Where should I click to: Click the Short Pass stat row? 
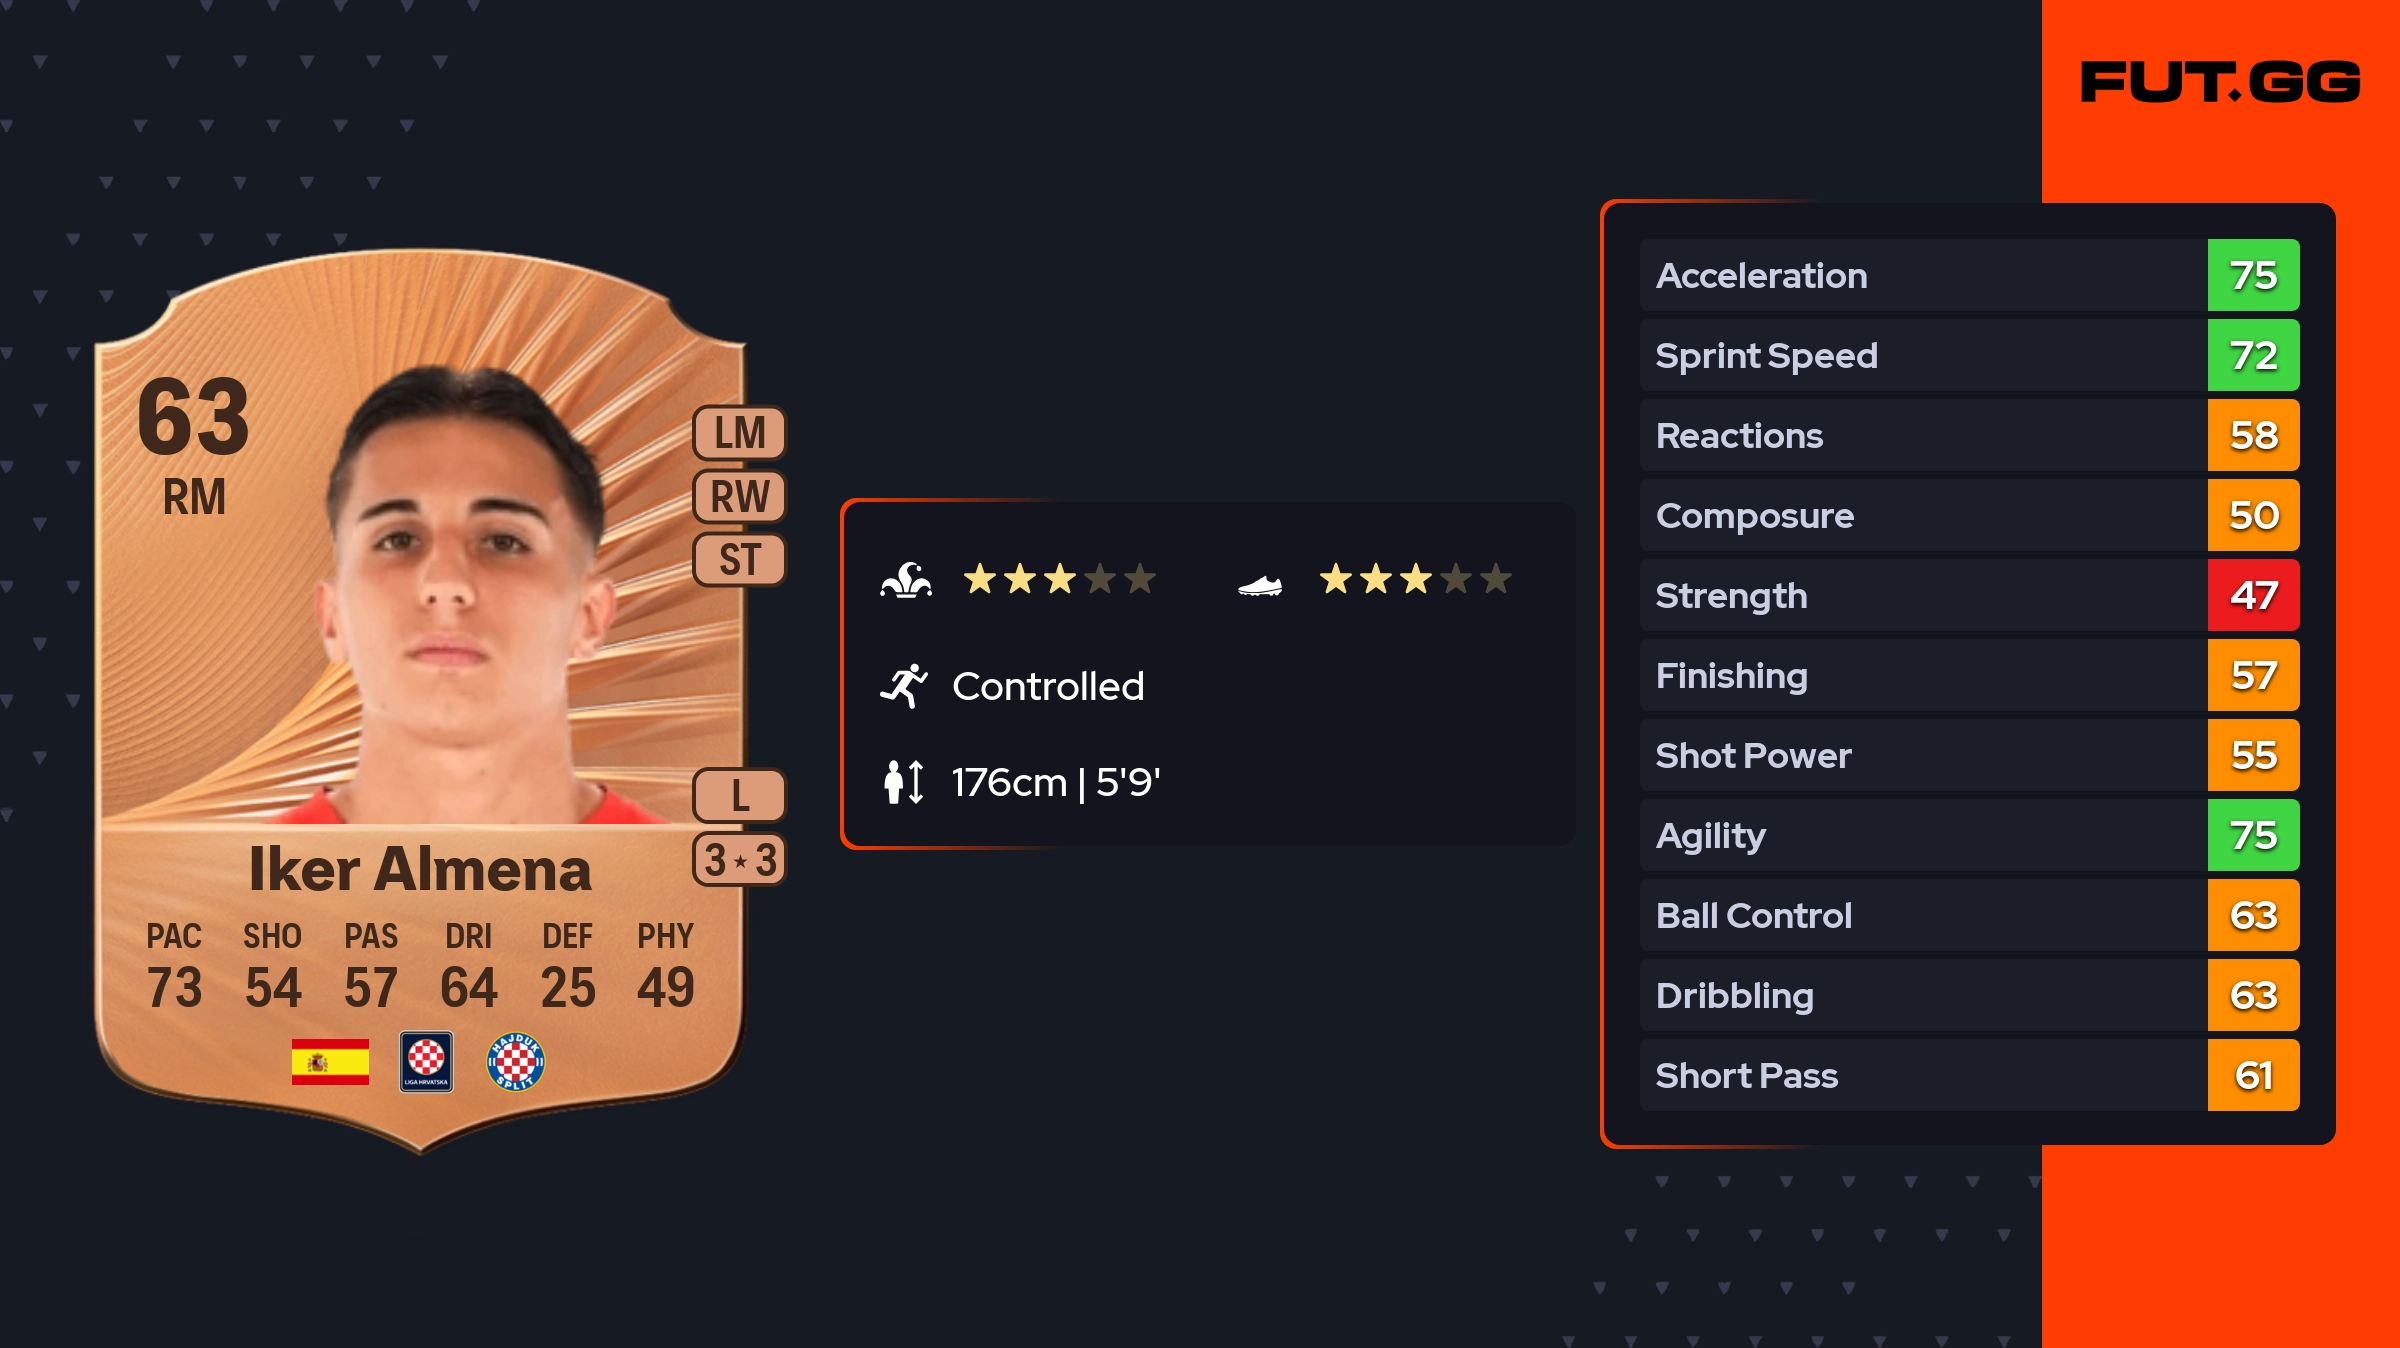[1920, 1075]
